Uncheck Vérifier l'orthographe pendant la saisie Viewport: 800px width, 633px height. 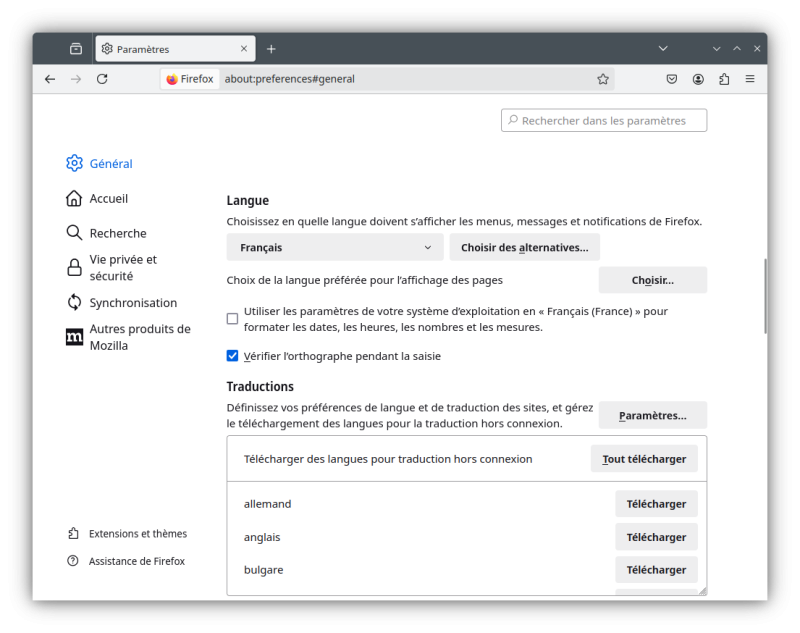(x=232, y=356)
